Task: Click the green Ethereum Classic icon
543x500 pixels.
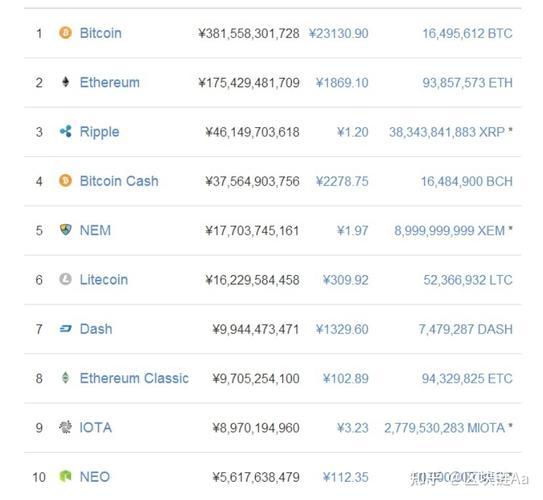Action: pyautogui.click(x=65, y=378)
